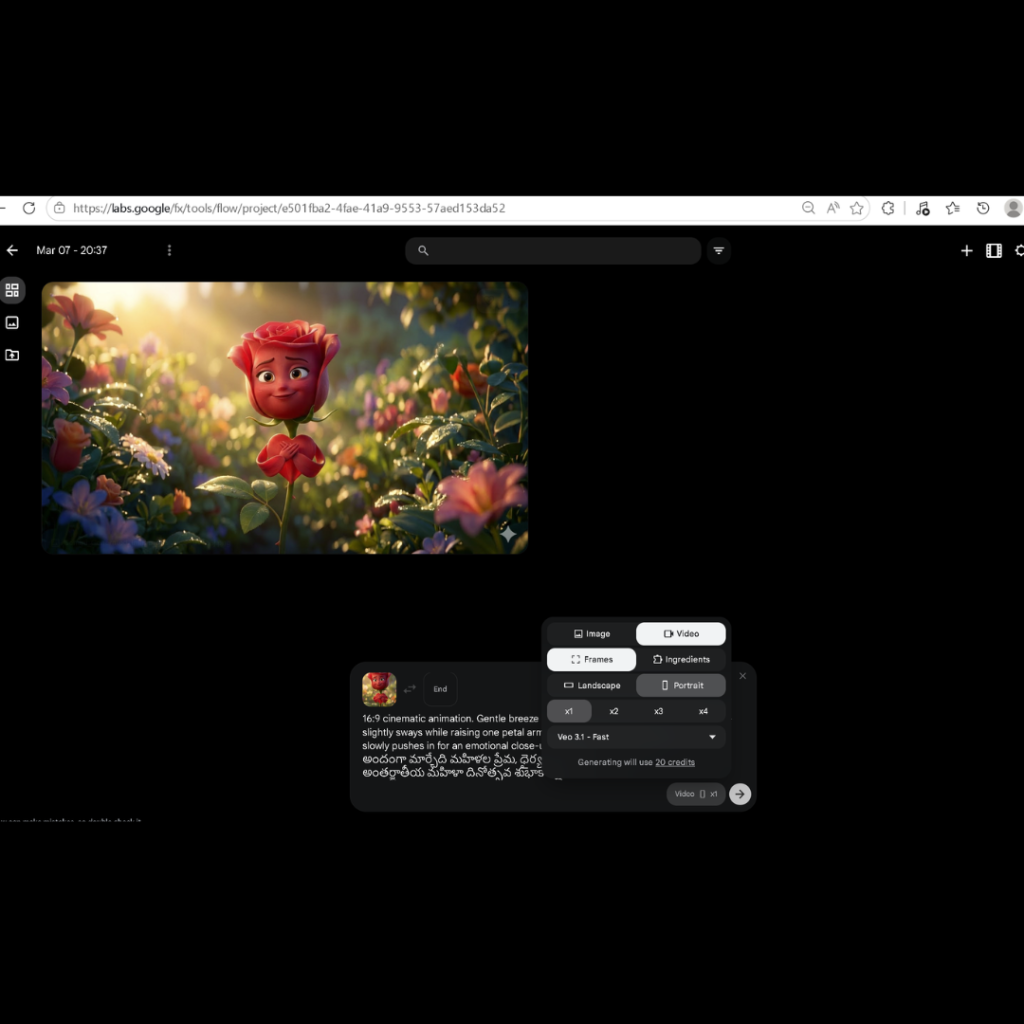
Task: Open the assets image icon in the sidebar
Action: [x=12, y=322]
